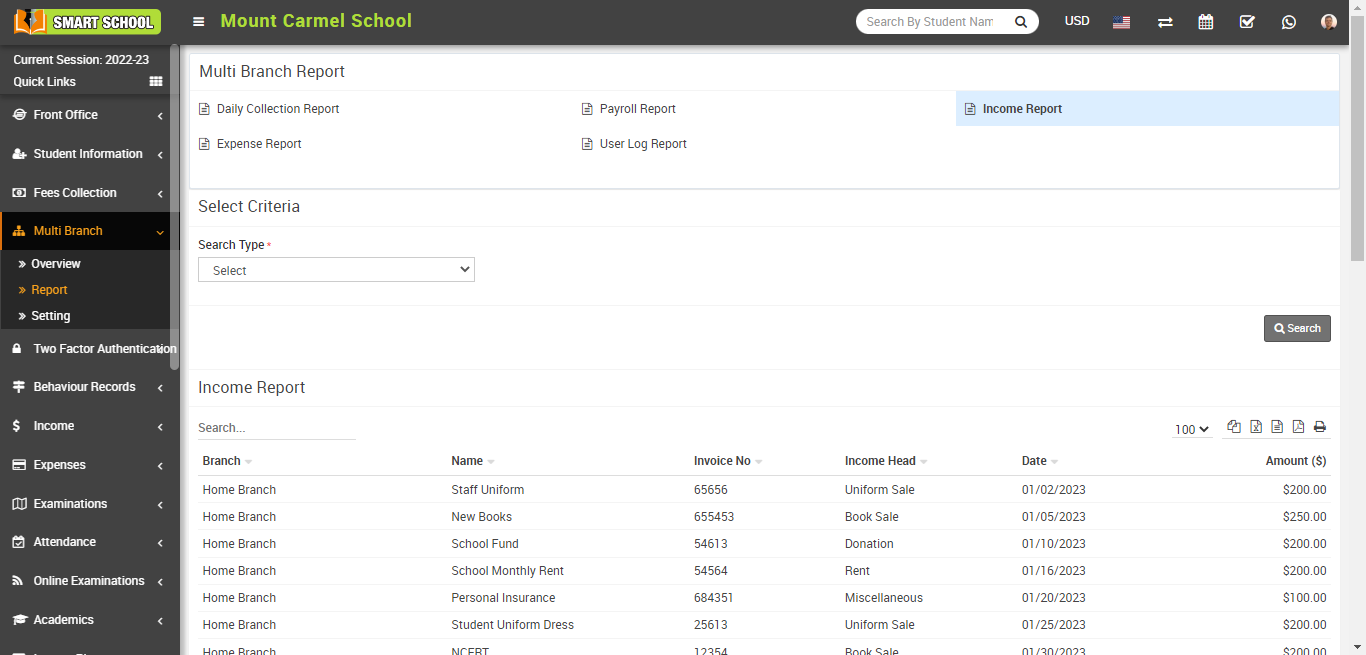This screenshot has width=1366, height=655.
Task: Copy the income report table to clipboard
Action: [x=1234, y=427]
